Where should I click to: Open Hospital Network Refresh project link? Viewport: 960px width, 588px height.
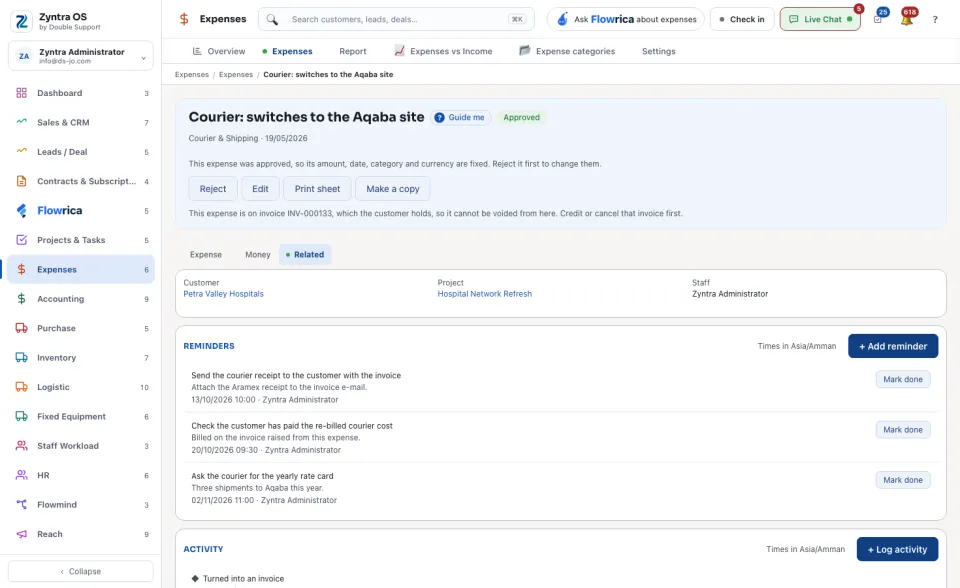pos(485,294)
